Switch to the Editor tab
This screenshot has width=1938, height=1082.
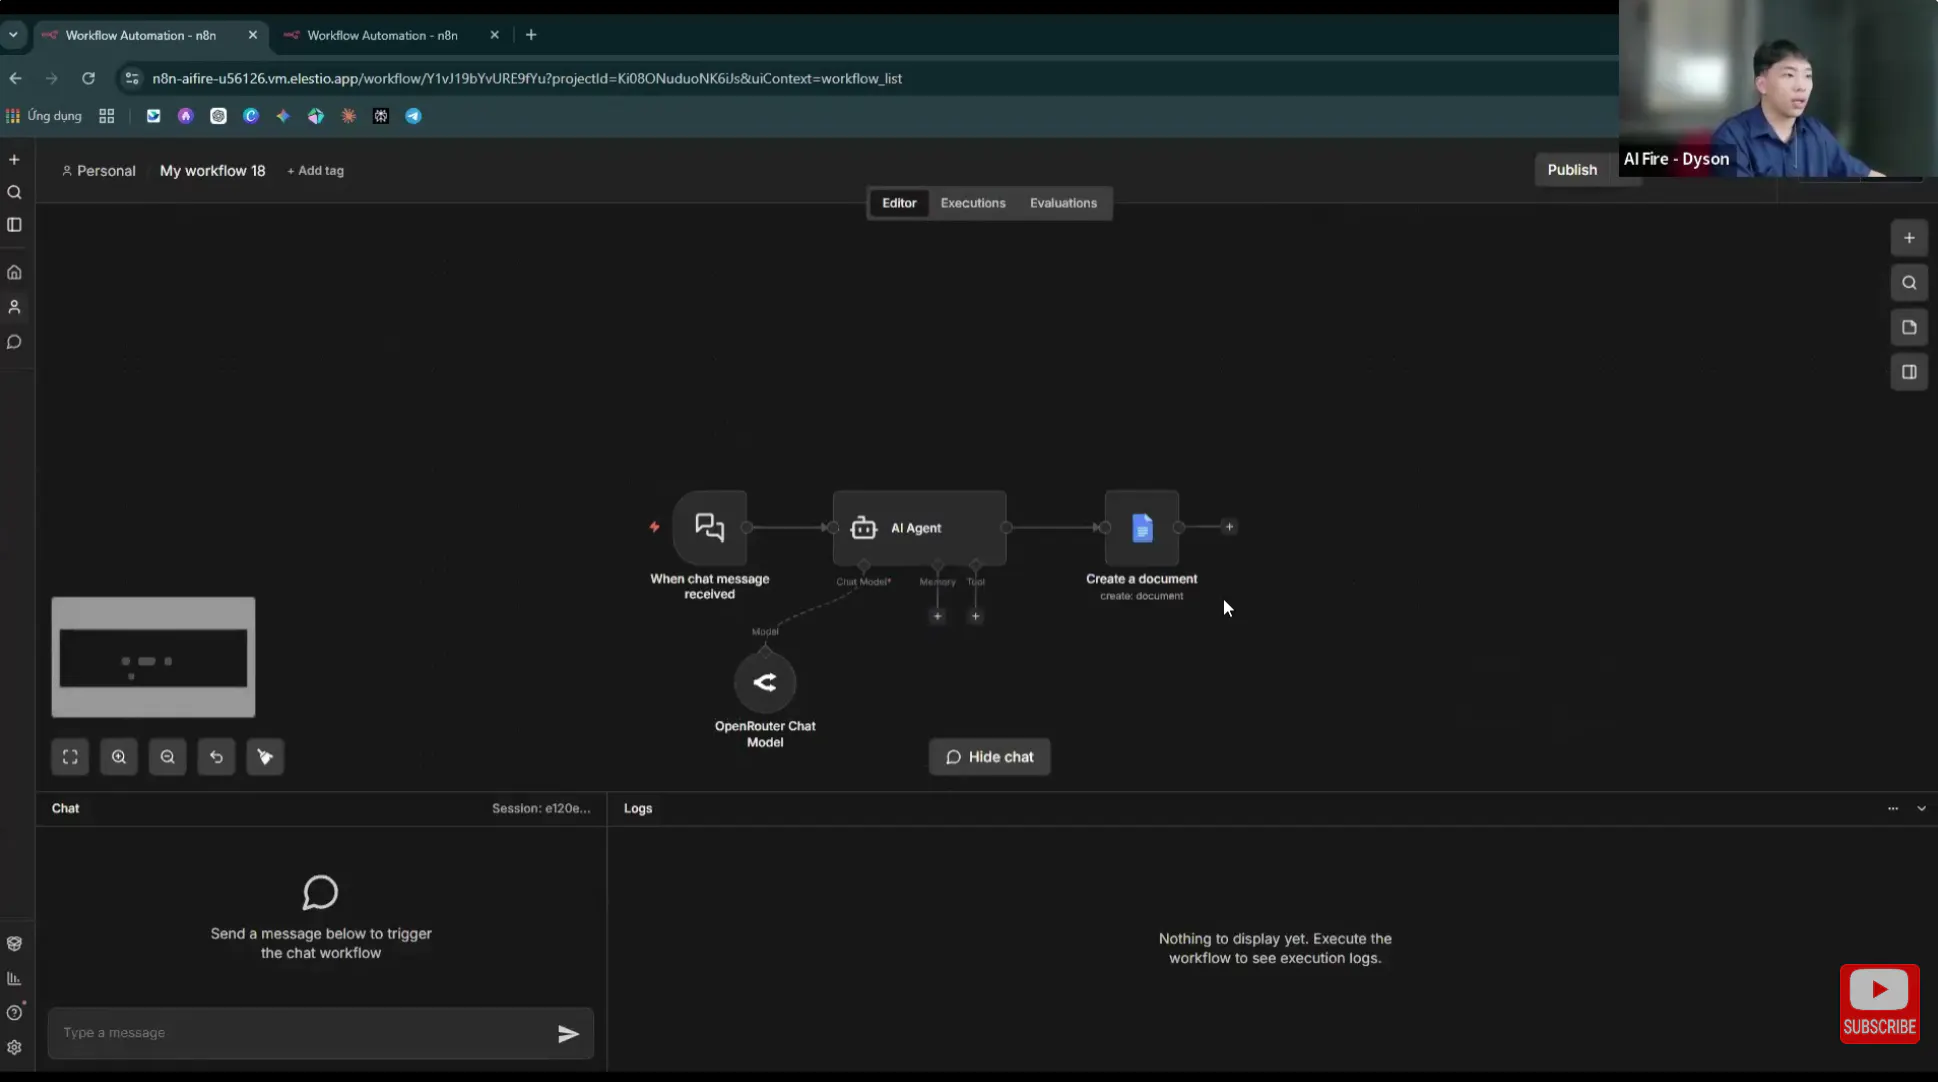point(899,203)
